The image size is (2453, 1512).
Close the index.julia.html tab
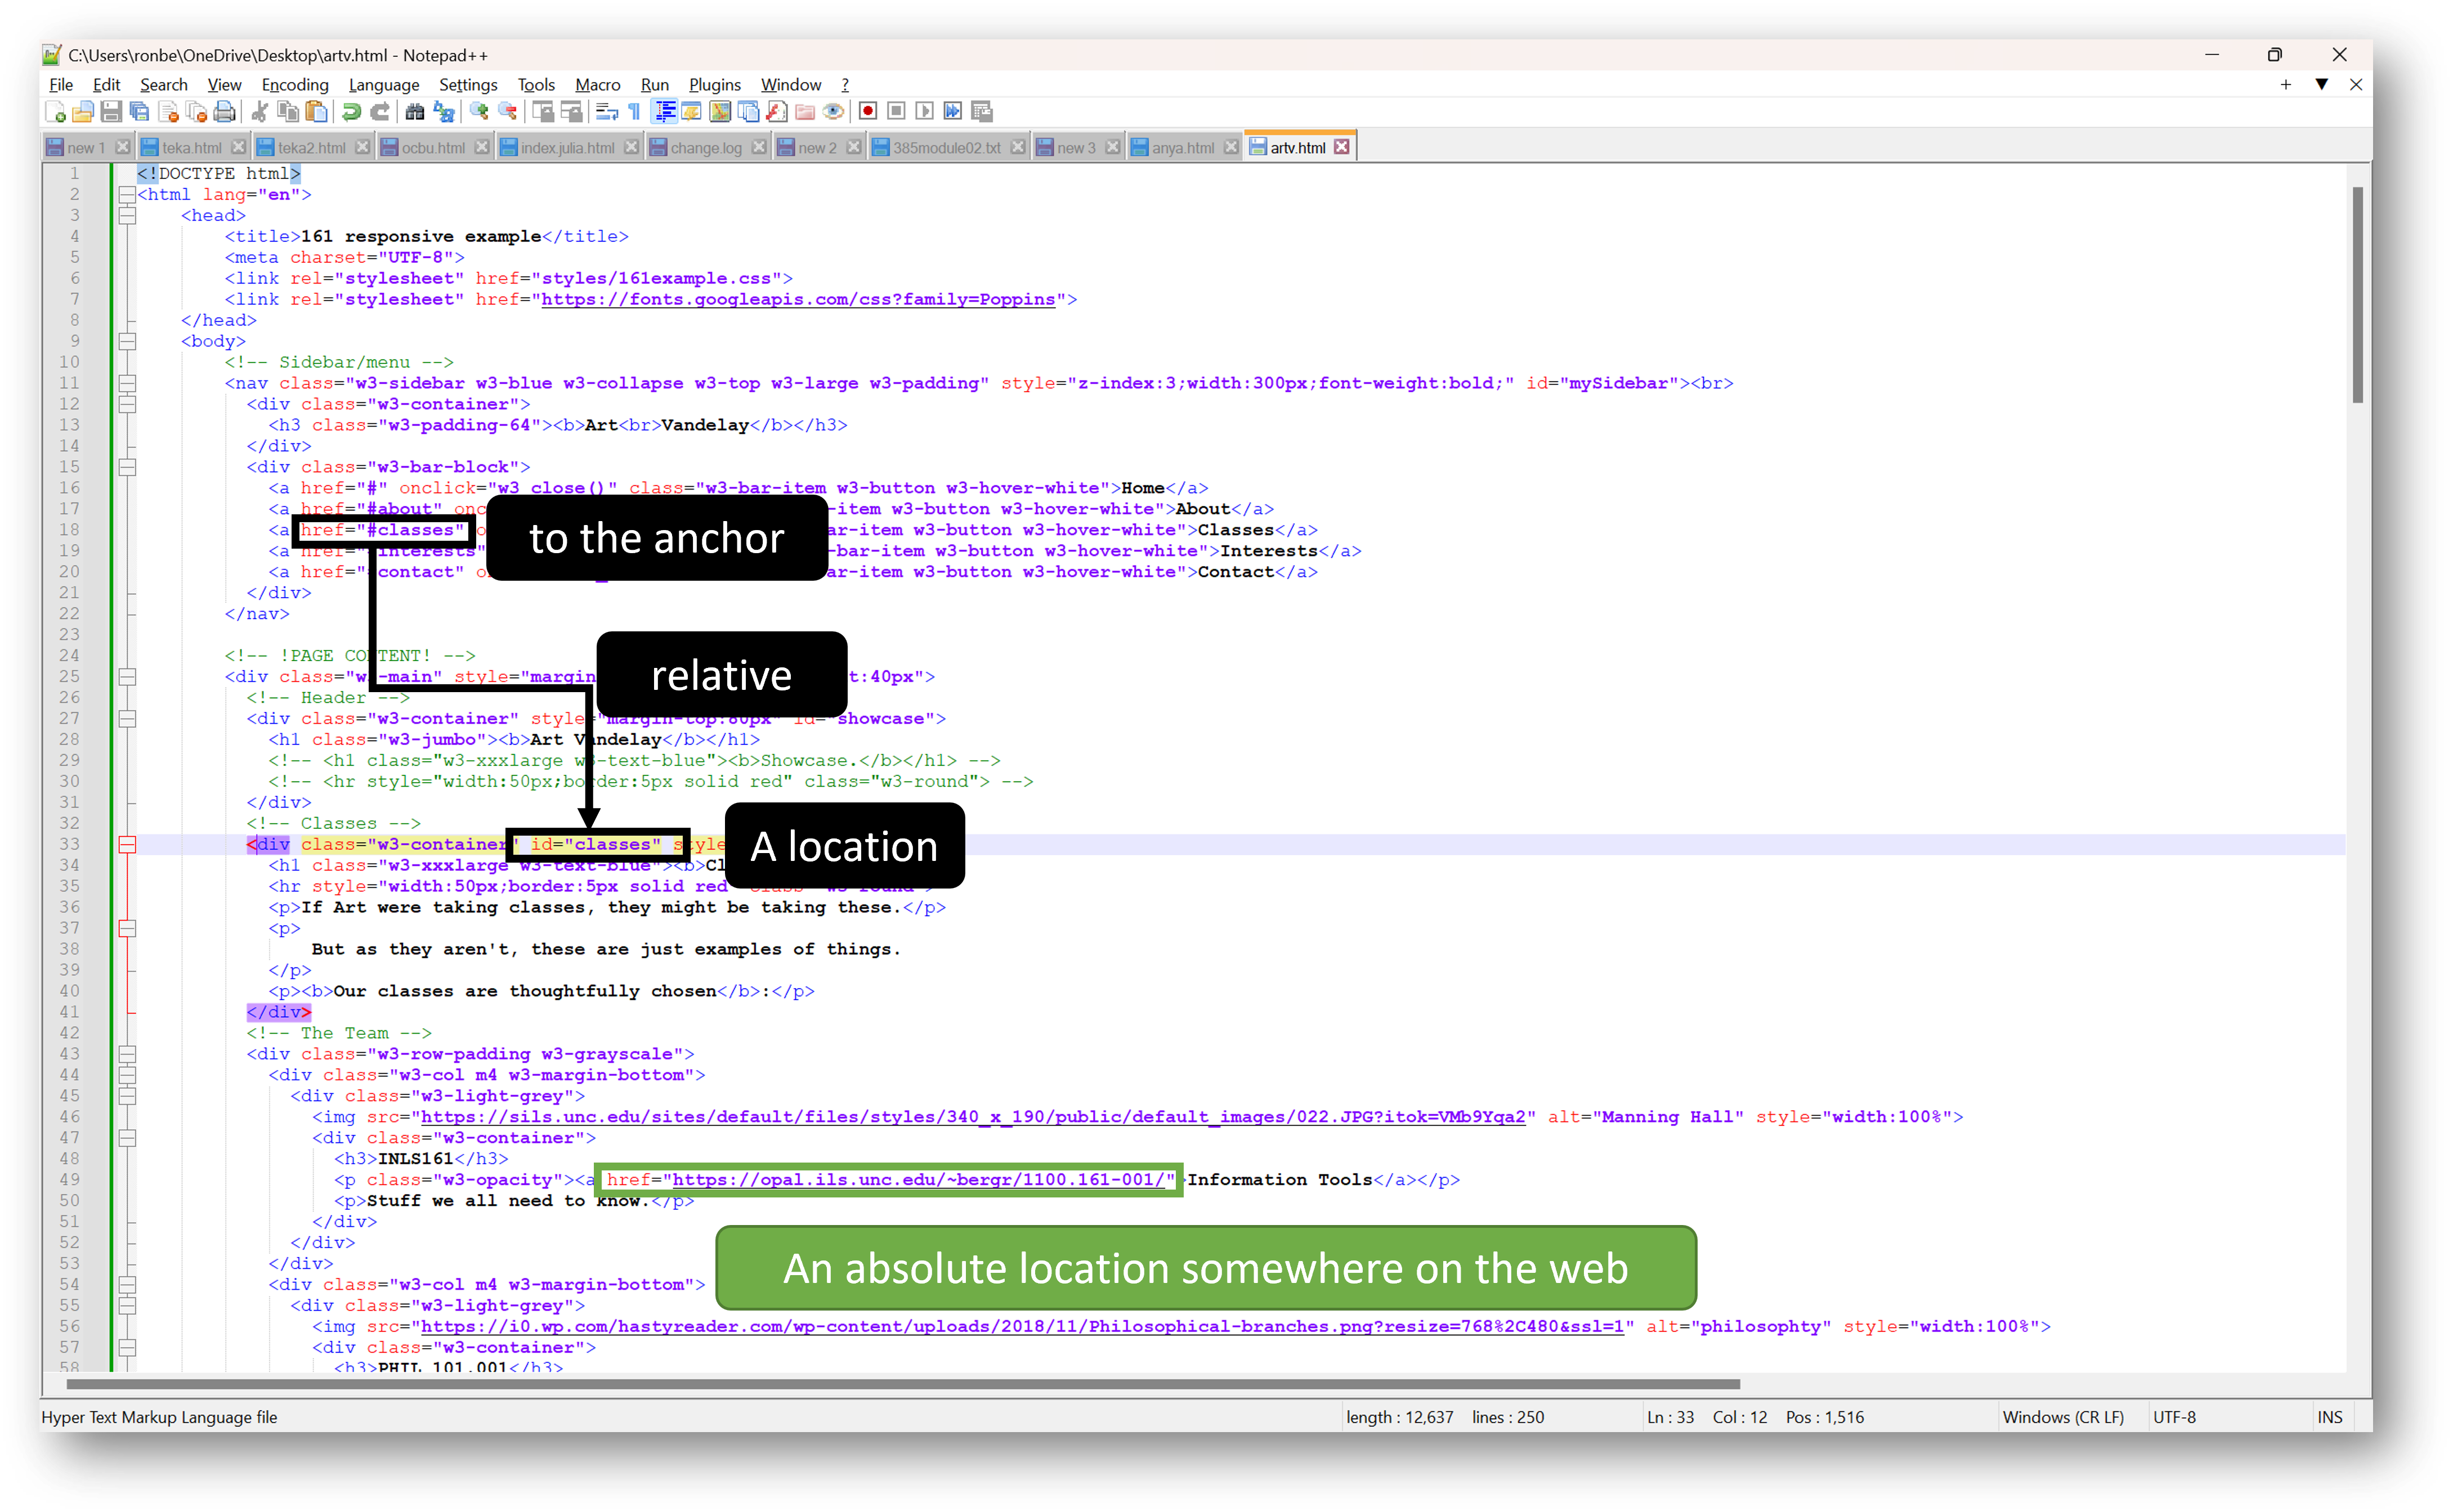coord(631,146)
